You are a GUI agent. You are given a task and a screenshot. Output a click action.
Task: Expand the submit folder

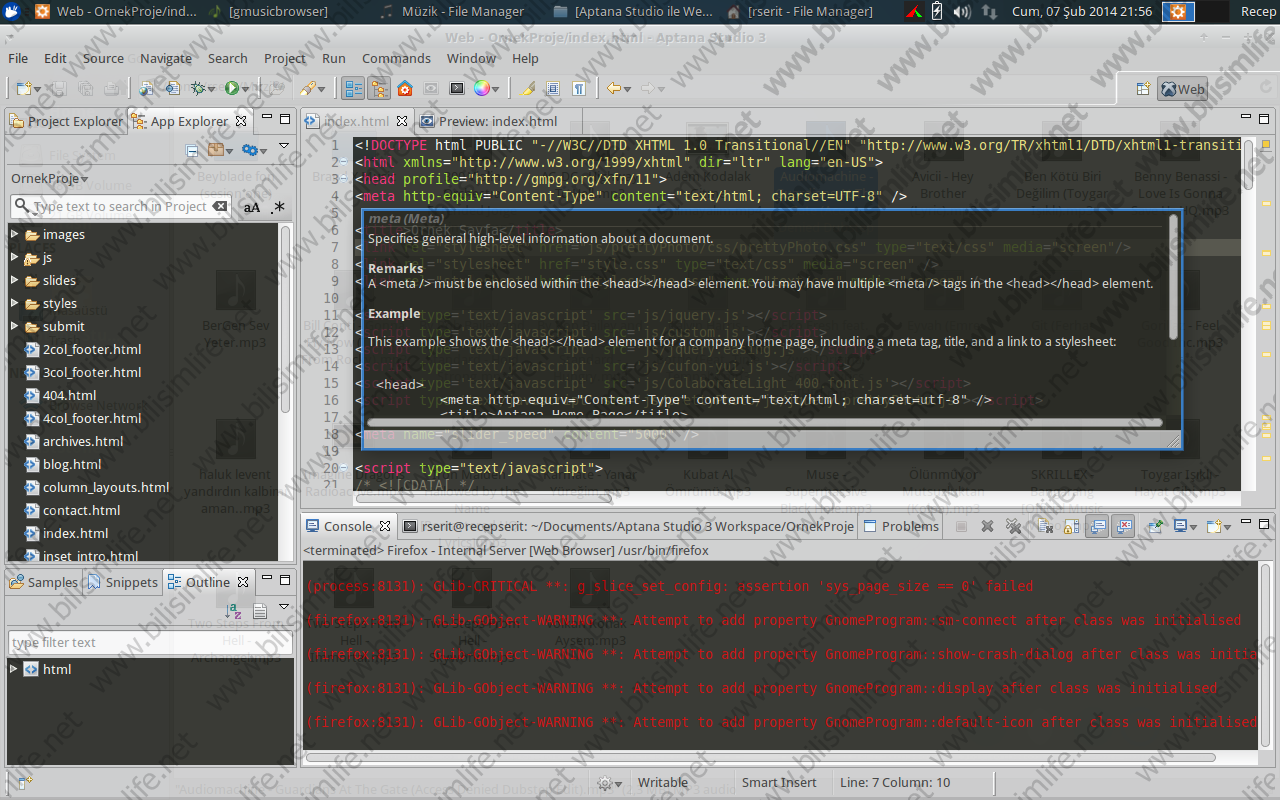(14, 326)
